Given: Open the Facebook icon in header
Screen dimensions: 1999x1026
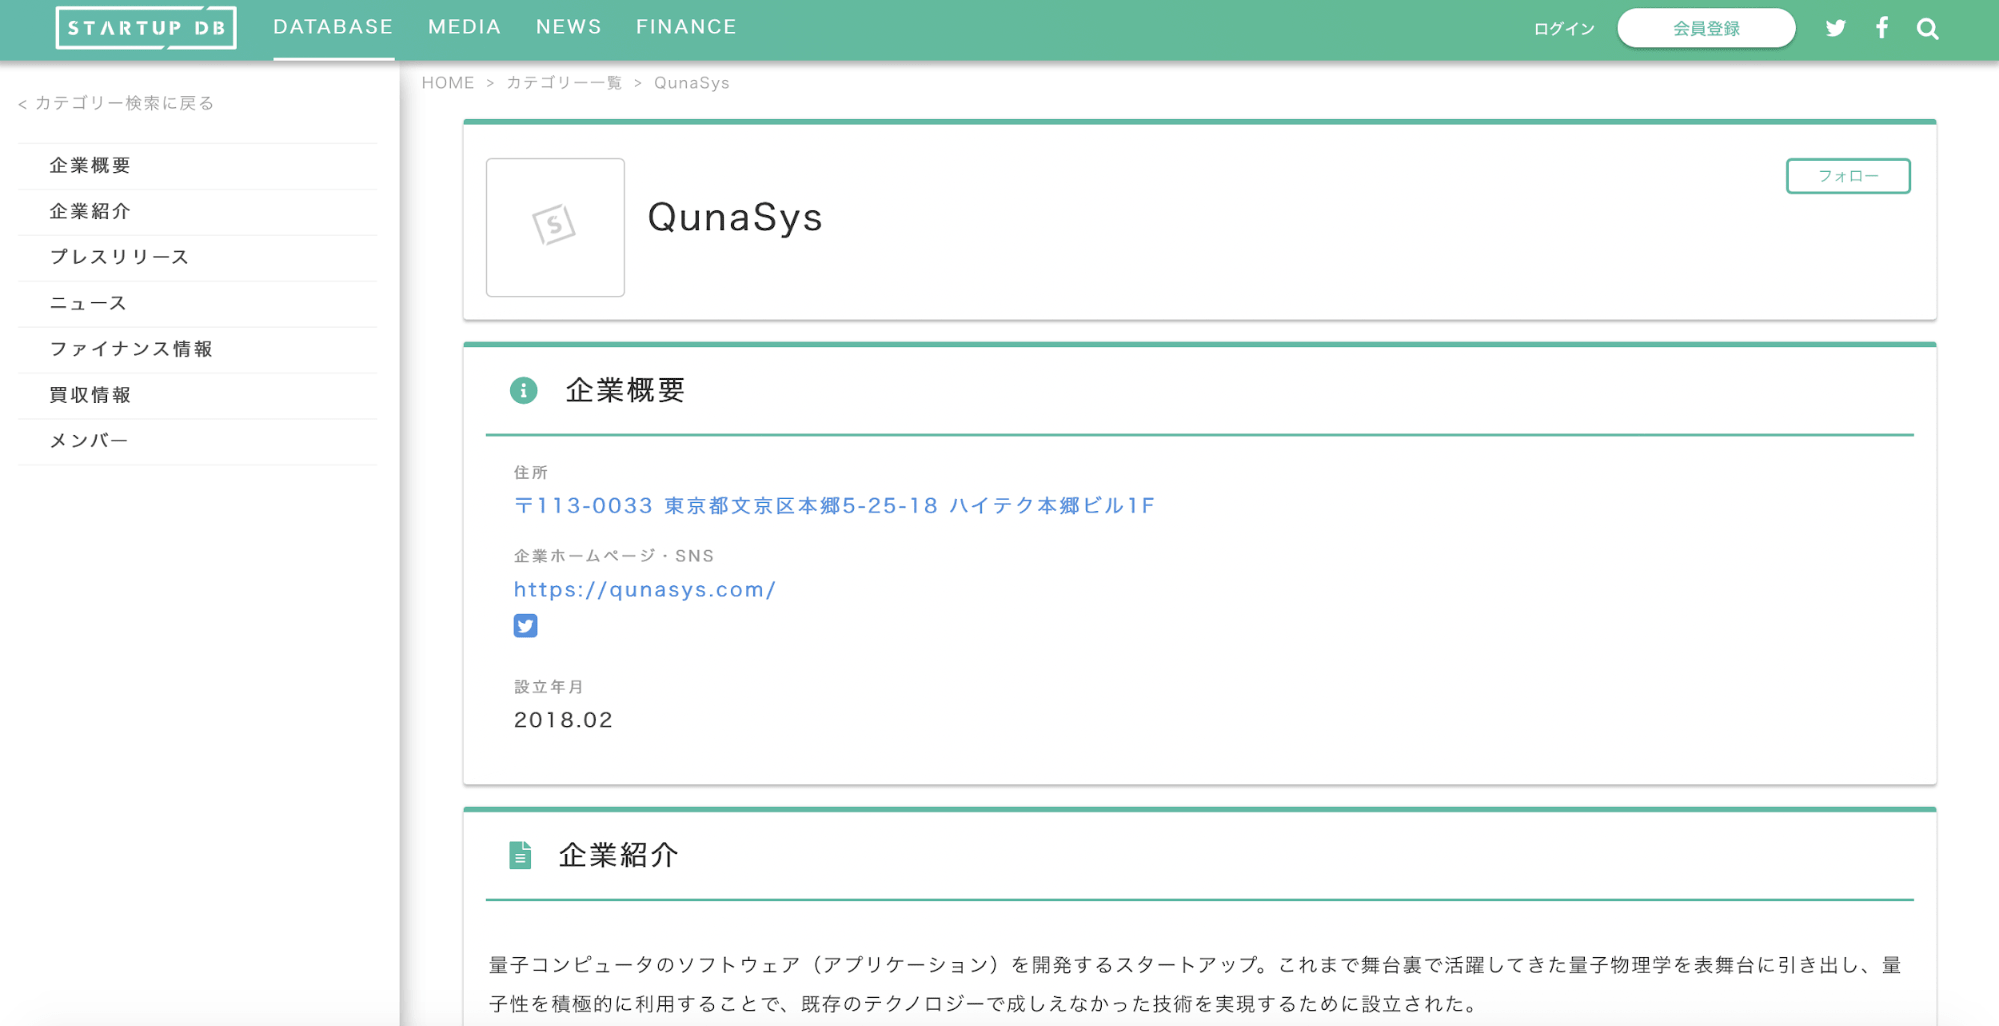Looking at the screenshot, I should click(1882, 28).
